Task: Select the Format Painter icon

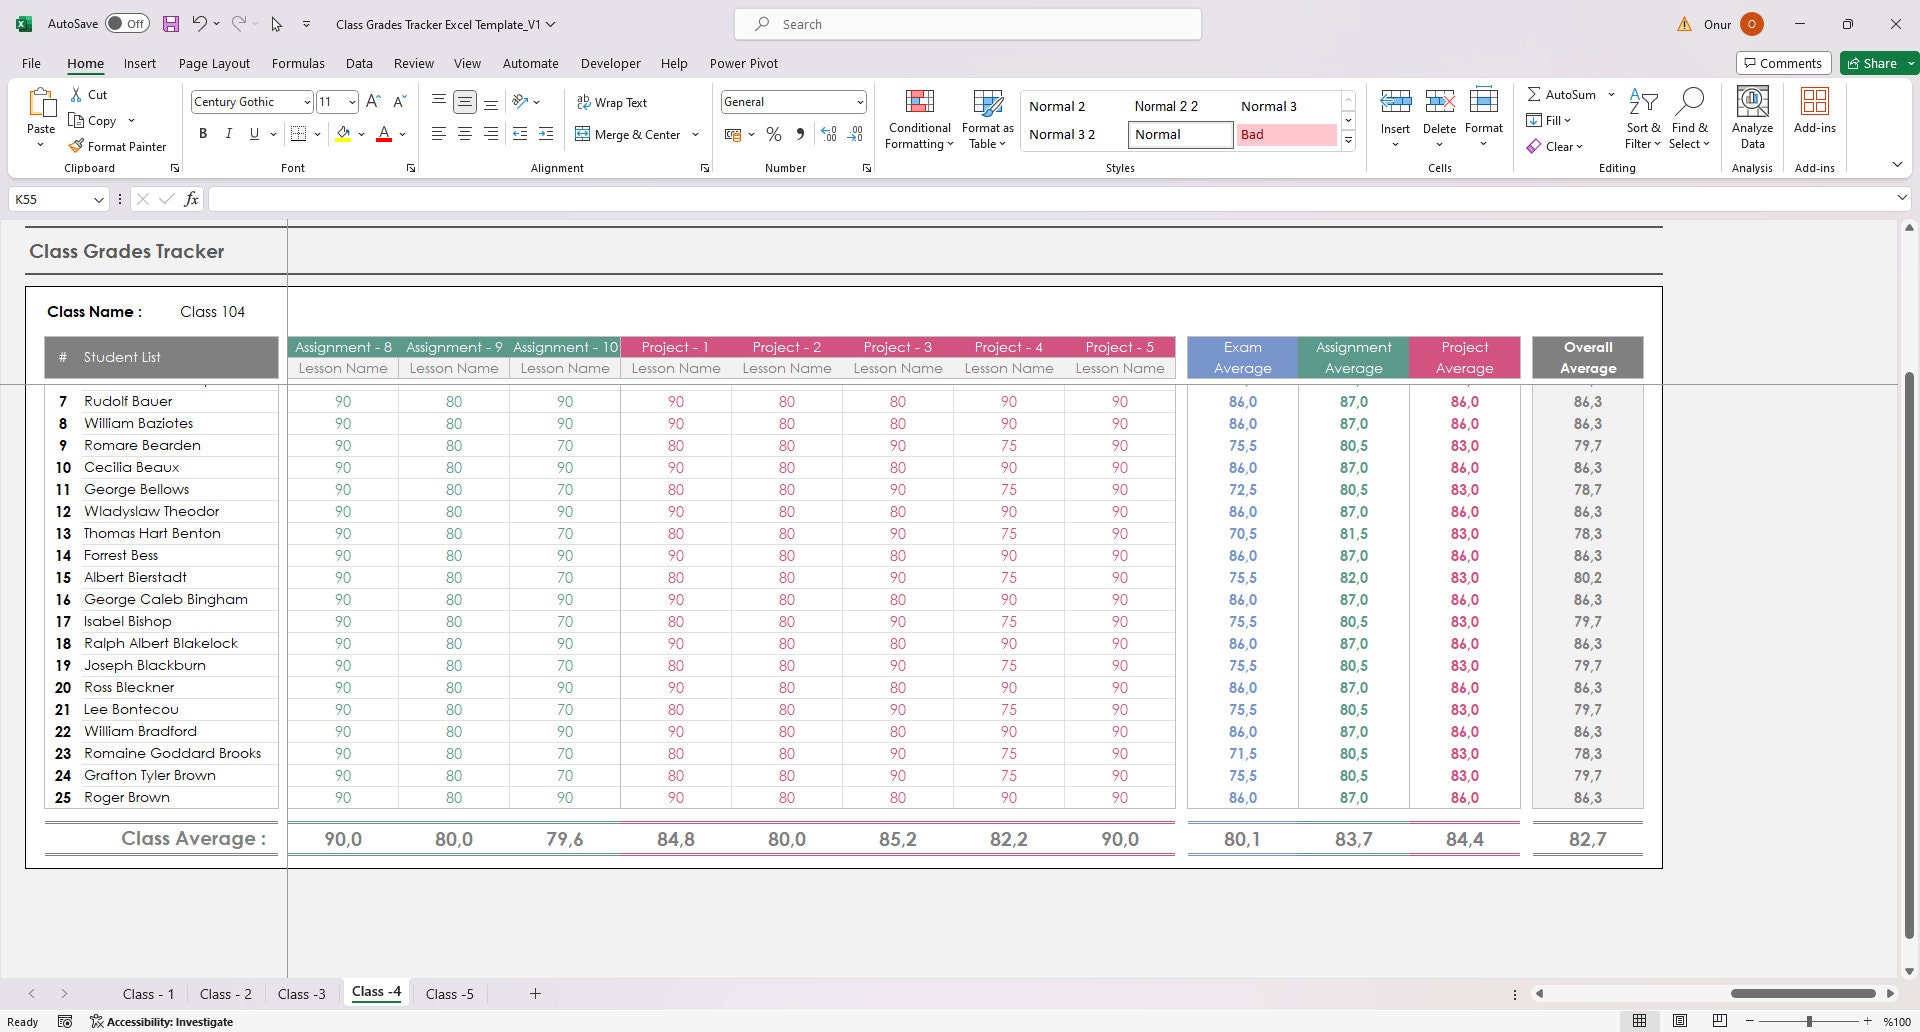Action: 117,146
